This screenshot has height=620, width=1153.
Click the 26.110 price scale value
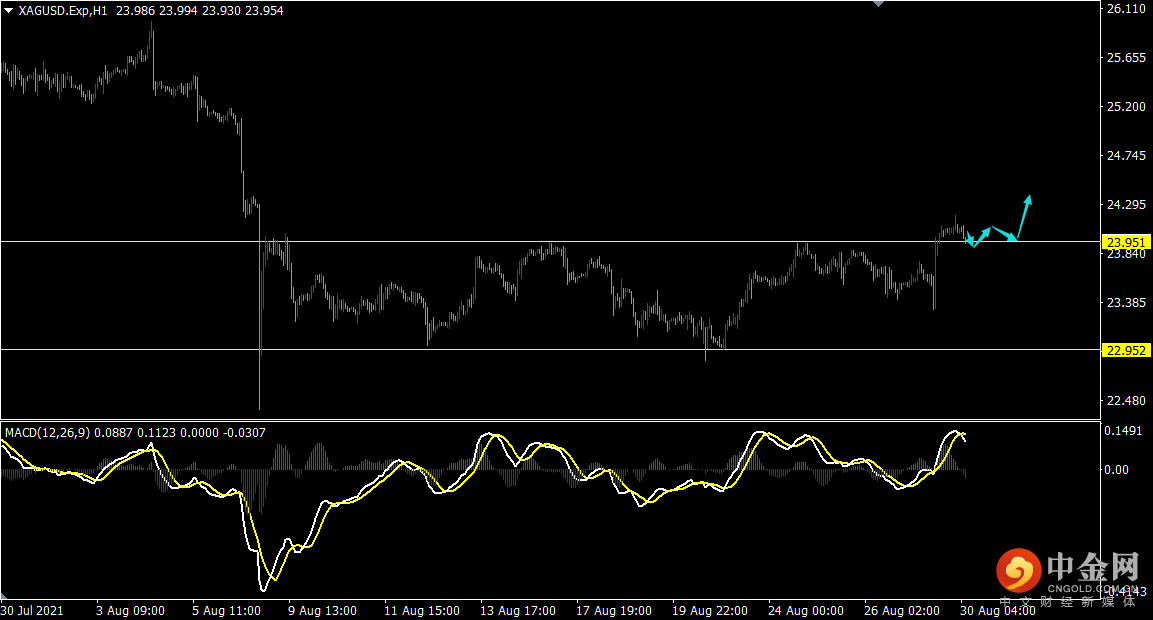click(1126, 9)
